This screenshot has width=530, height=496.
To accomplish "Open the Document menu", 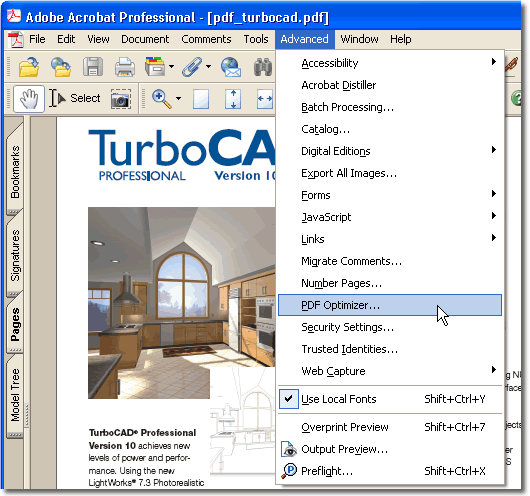I will point(145,39).
